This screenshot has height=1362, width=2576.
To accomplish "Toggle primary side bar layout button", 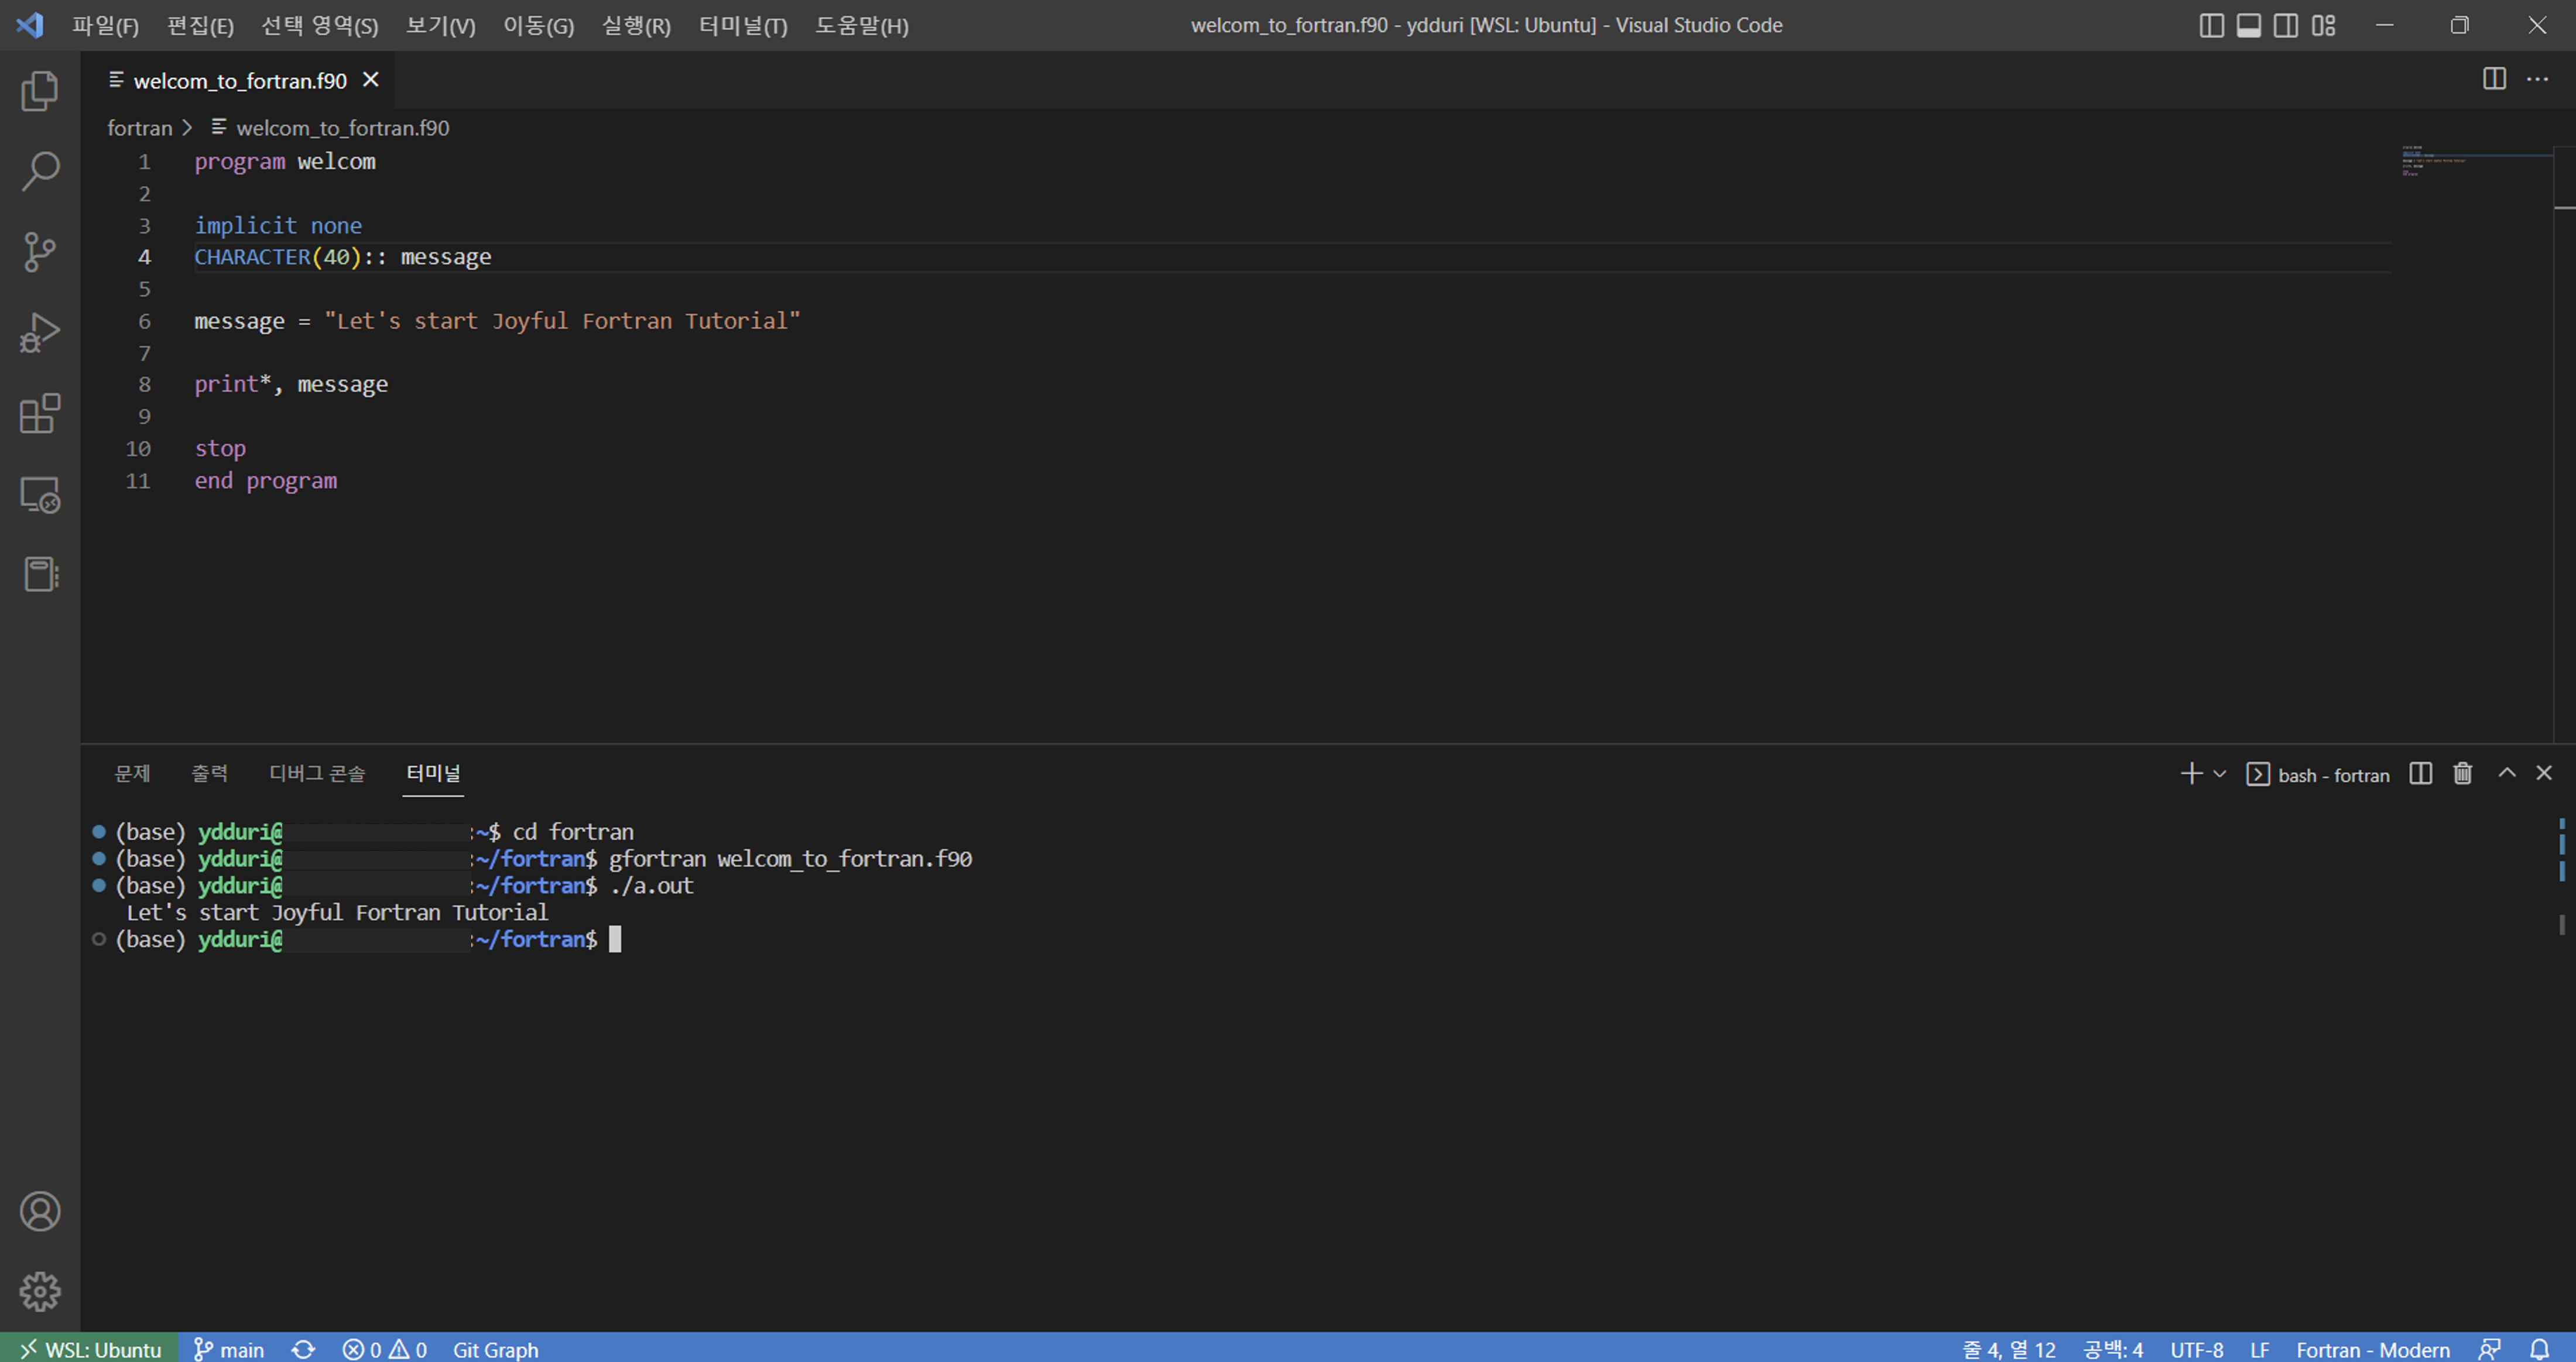I will (2211, 25).
